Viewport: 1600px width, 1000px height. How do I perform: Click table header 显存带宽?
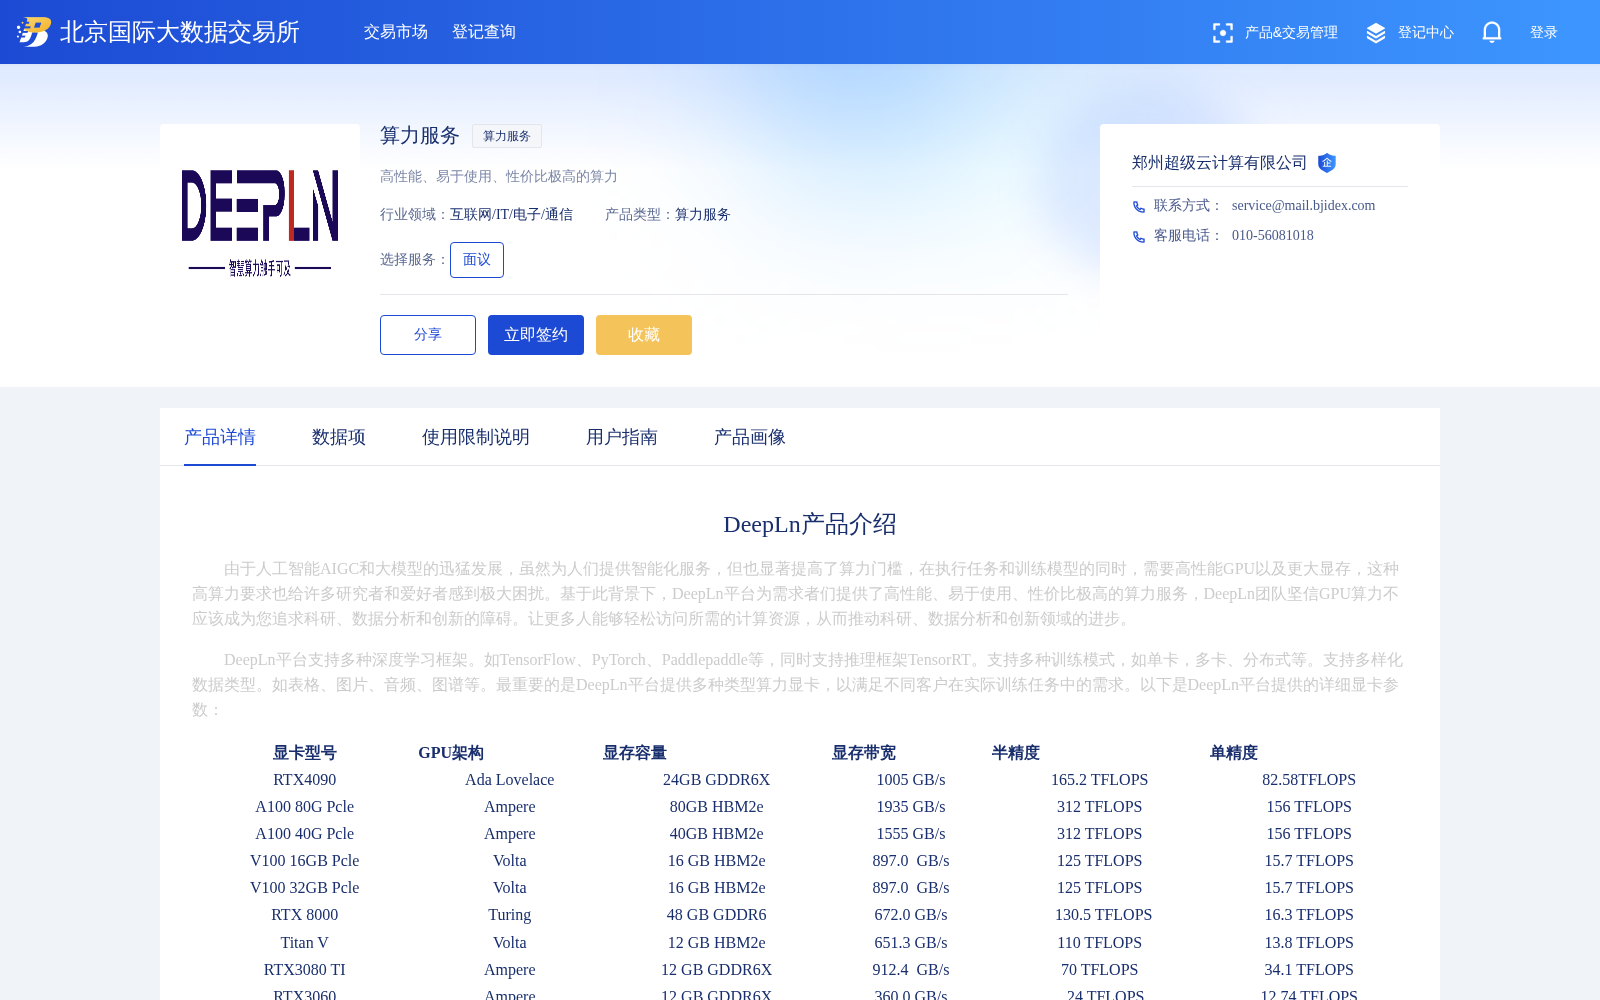tap(864, 753)
